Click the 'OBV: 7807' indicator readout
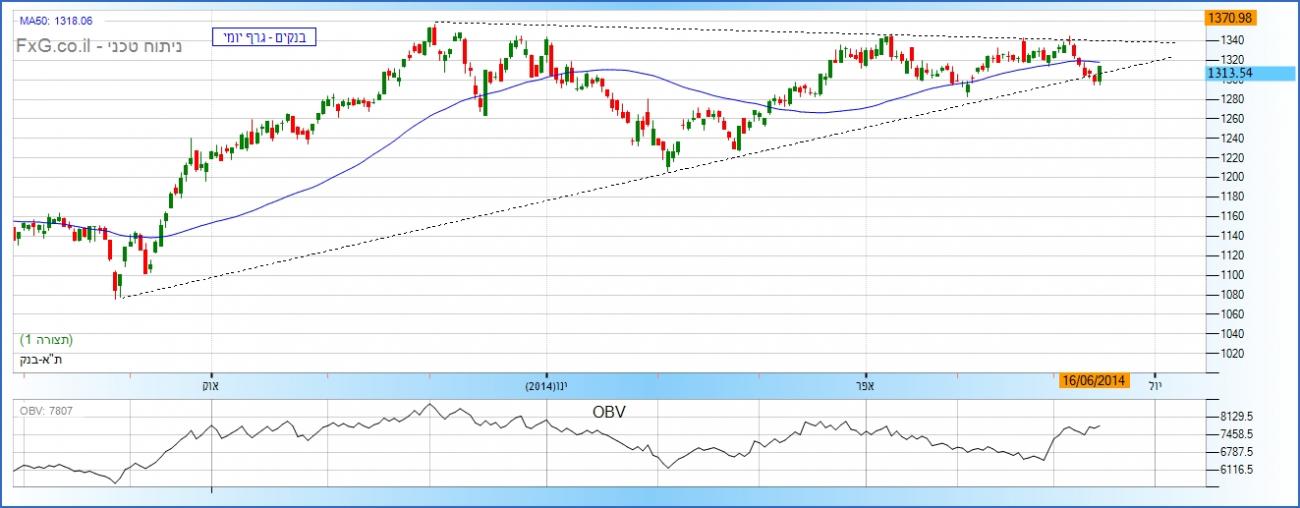This screenshot has width=1300, height=508. (45, 410)
